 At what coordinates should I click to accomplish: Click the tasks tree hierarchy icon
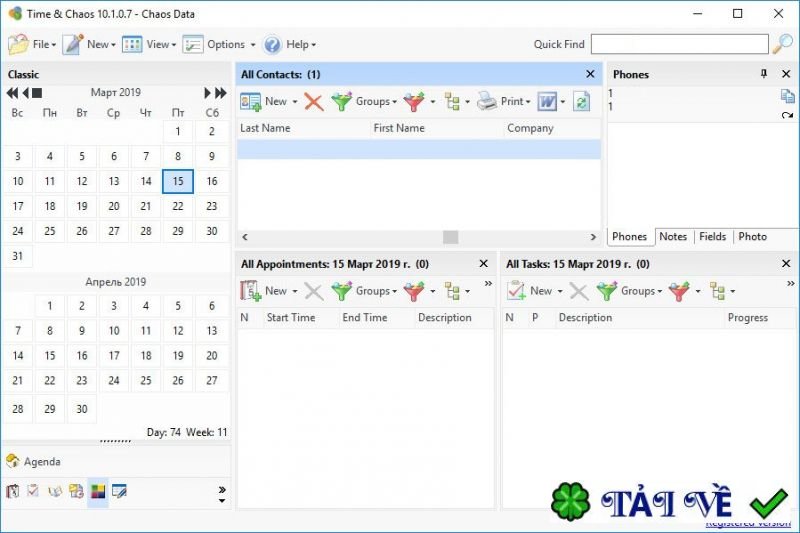[717, 291]
